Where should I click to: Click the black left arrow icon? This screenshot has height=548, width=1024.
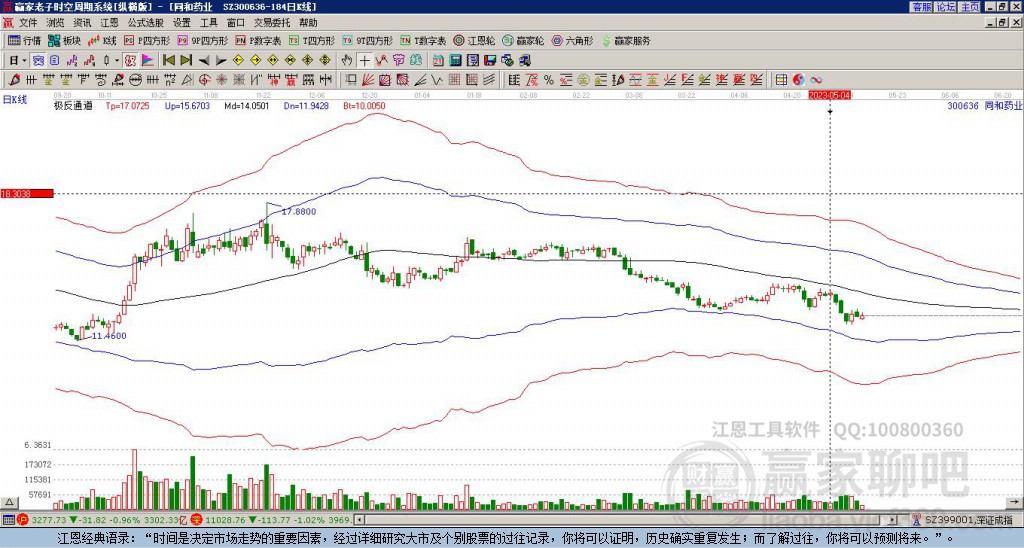point(204,60)
